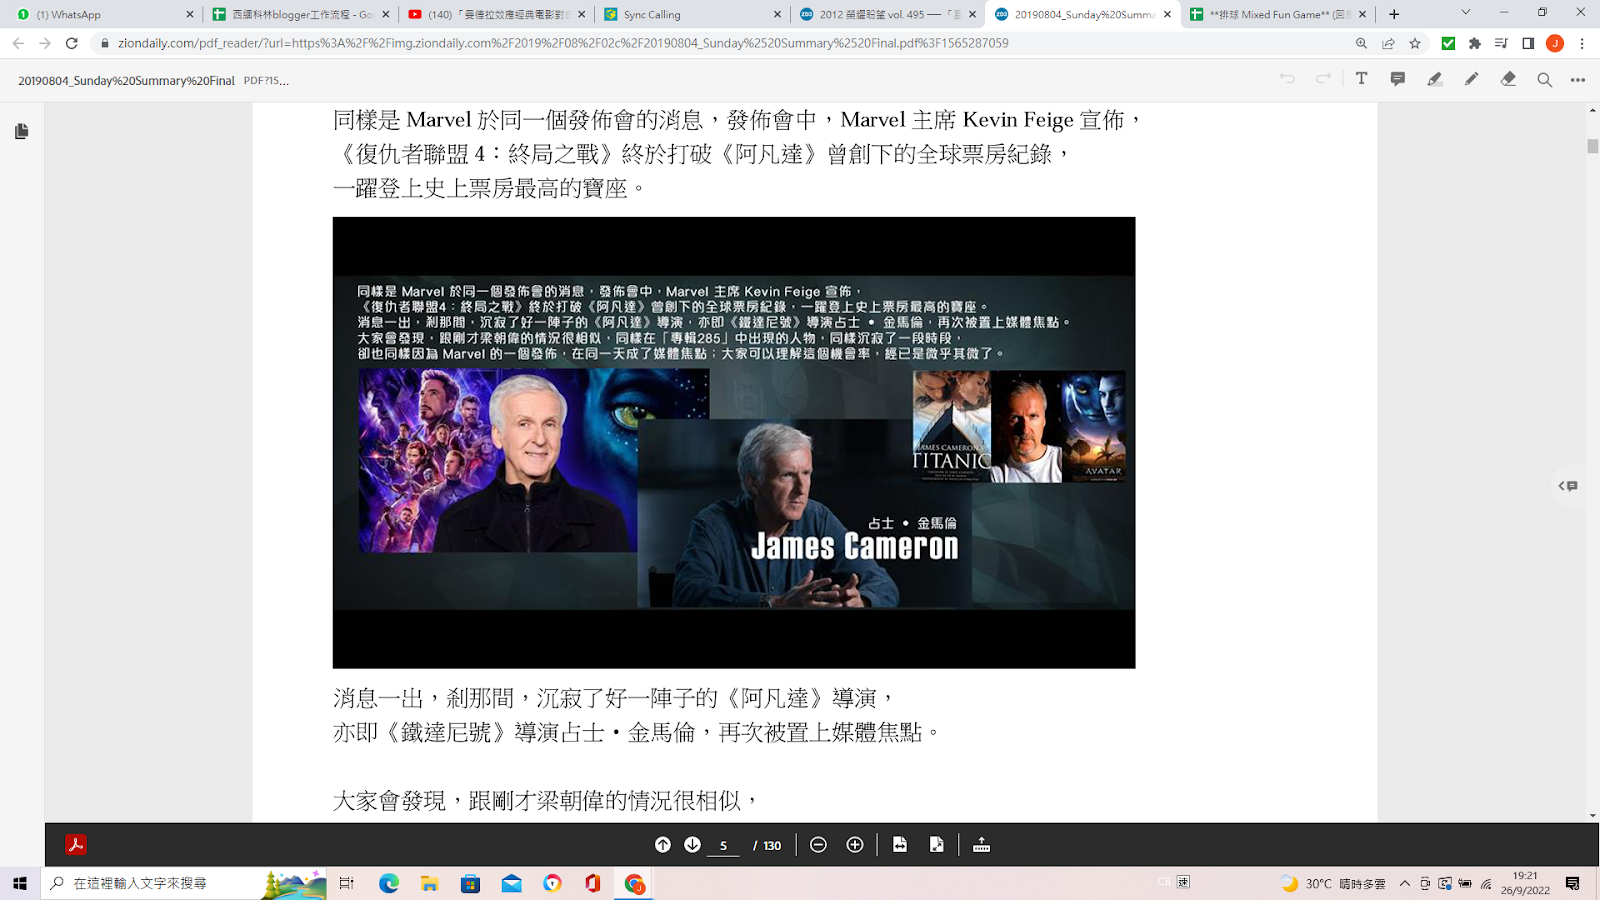Toggle the Chrome side panel
This screenshot has height=900, width=1600.
tap(1528, 43)
